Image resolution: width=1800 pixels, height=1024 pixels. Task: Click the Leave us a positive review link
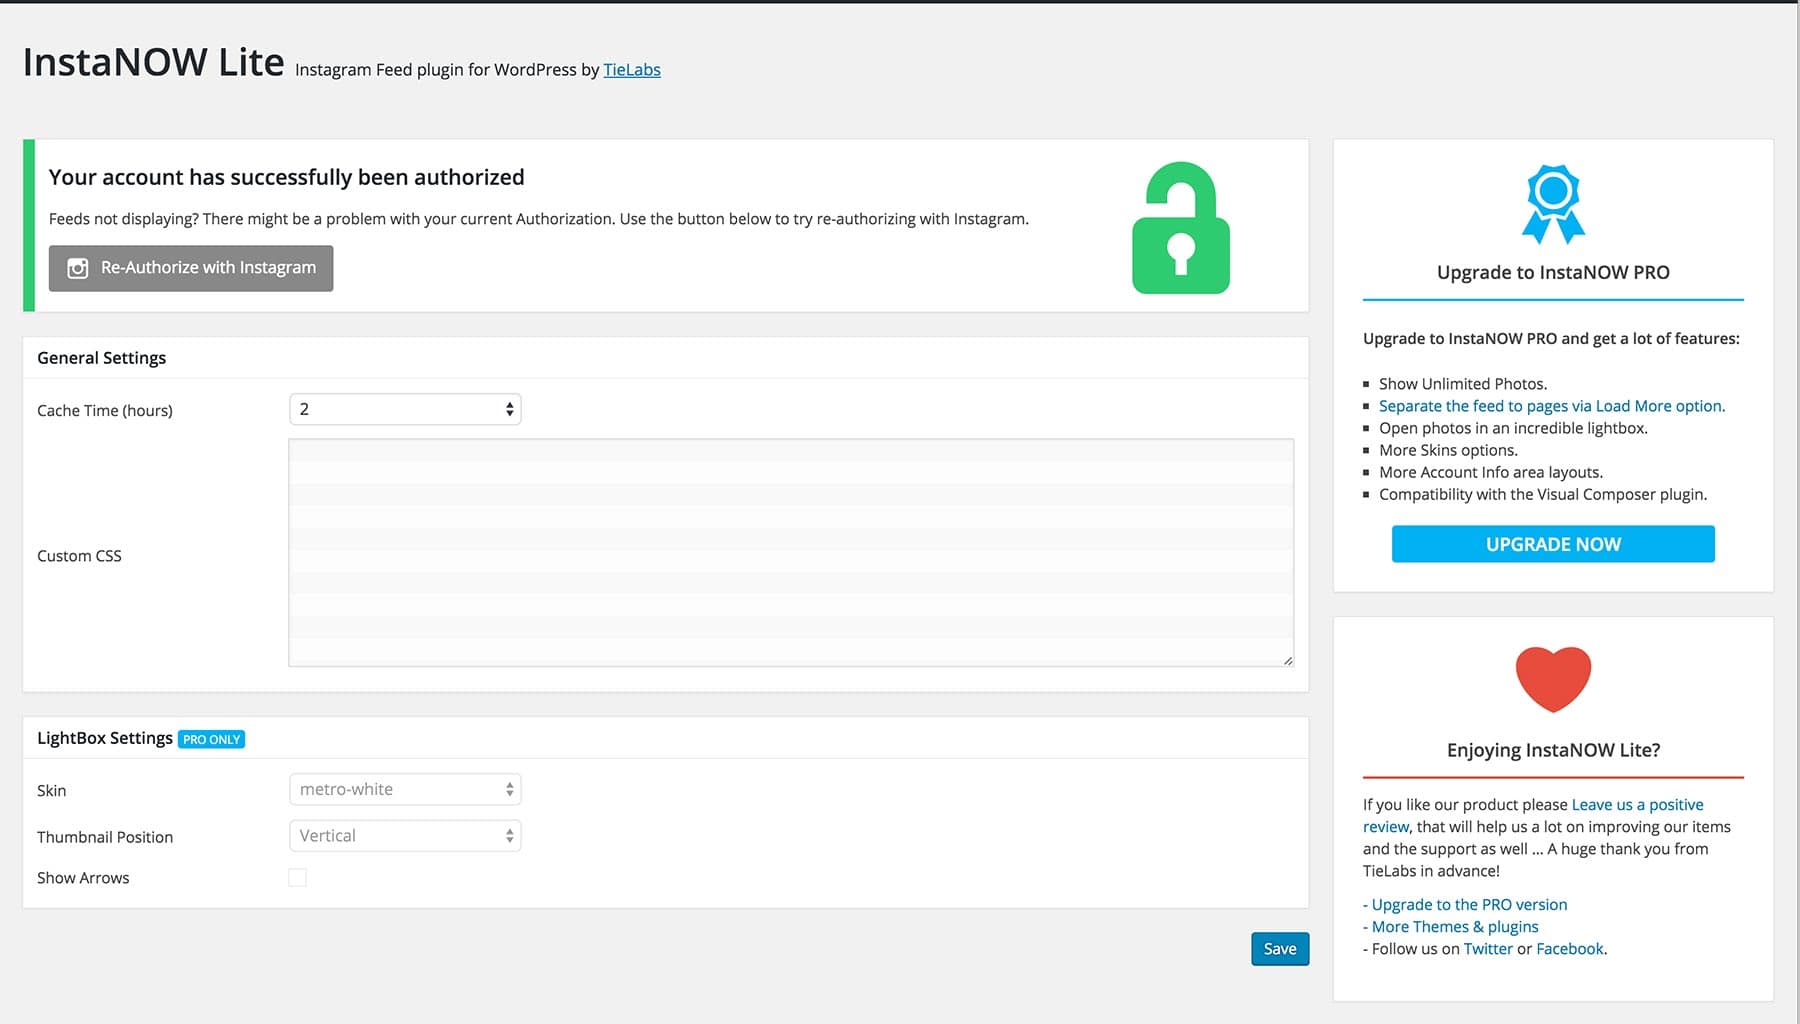click(x=1636, y=804)
